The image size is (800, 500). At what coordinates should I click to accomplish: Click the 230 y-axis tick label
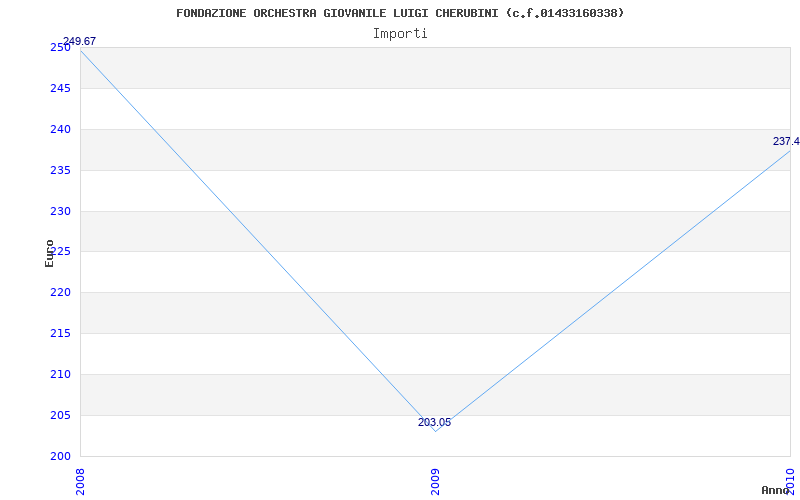coord(60,211)
